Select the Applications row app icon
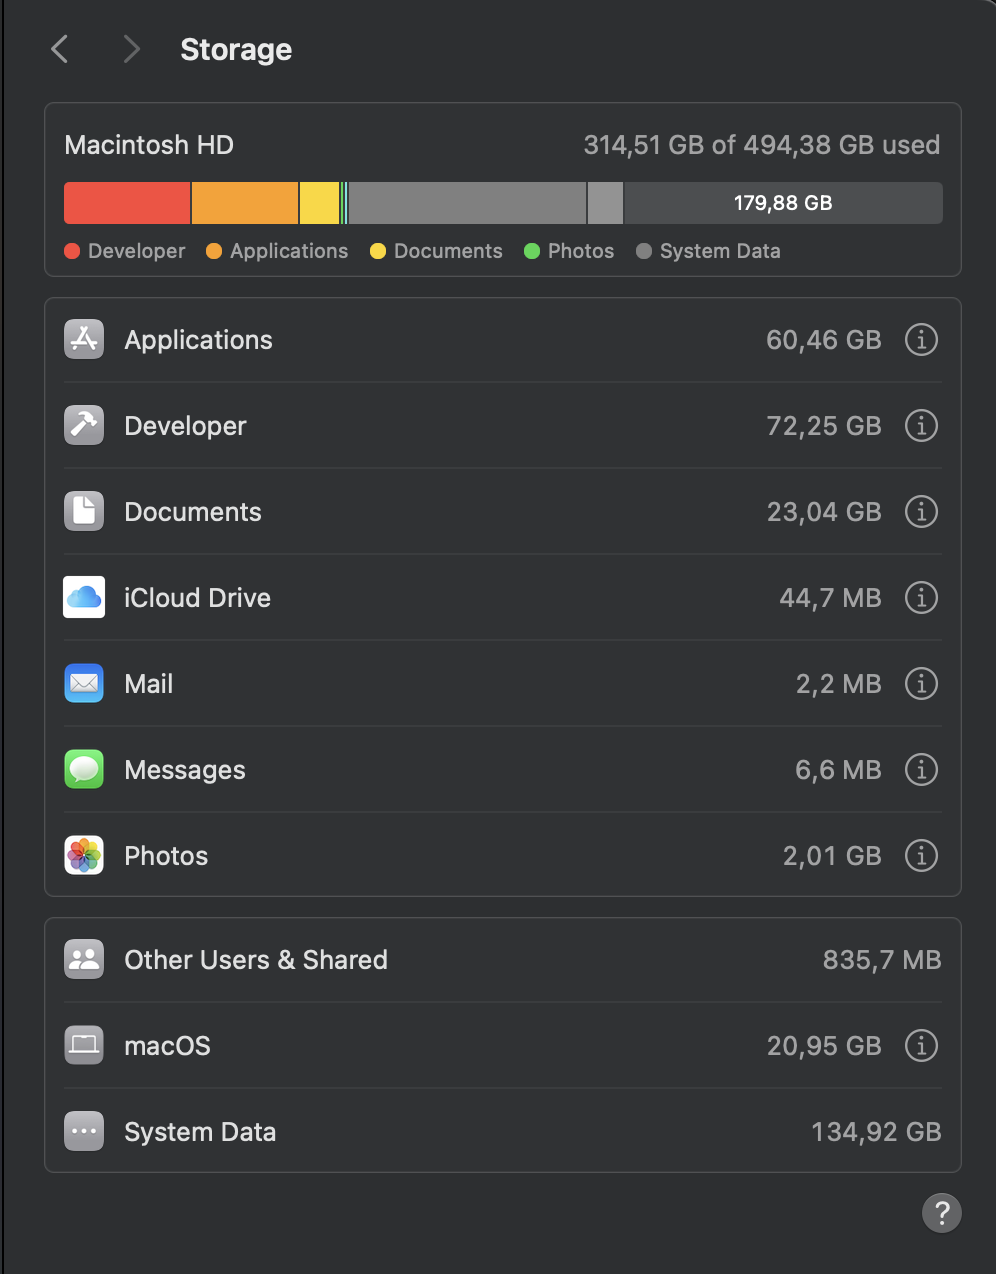The height and width of the screenshot is (1274, 996). [x=84, y=340]
